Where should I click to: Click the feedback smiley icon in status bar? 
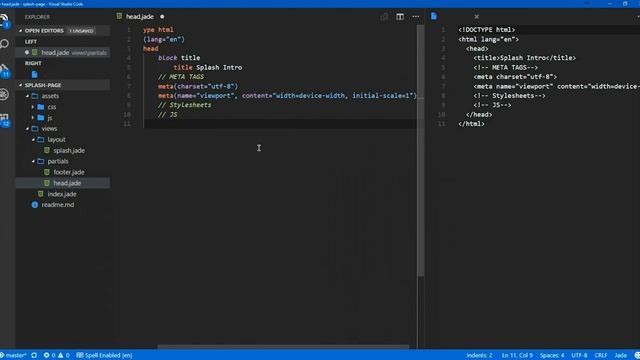click(637, 355)
